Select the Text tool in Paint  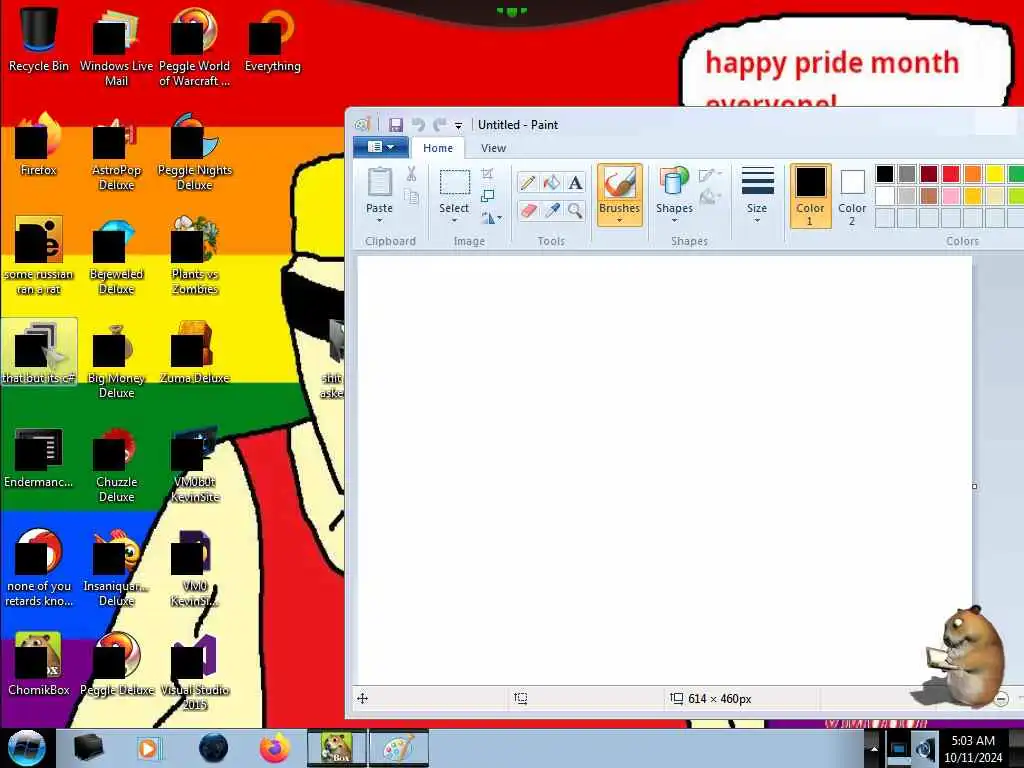(575, 182)
